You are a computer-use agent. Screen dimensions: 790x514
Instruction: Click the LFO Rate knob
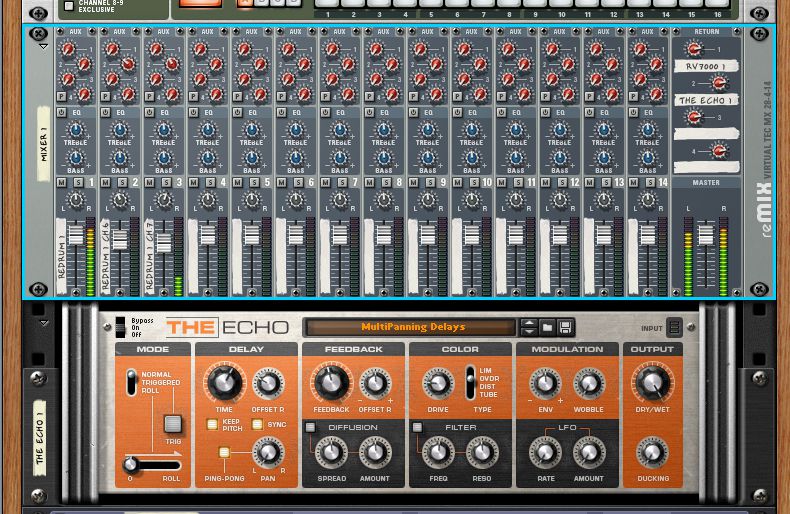click(545, 453)
